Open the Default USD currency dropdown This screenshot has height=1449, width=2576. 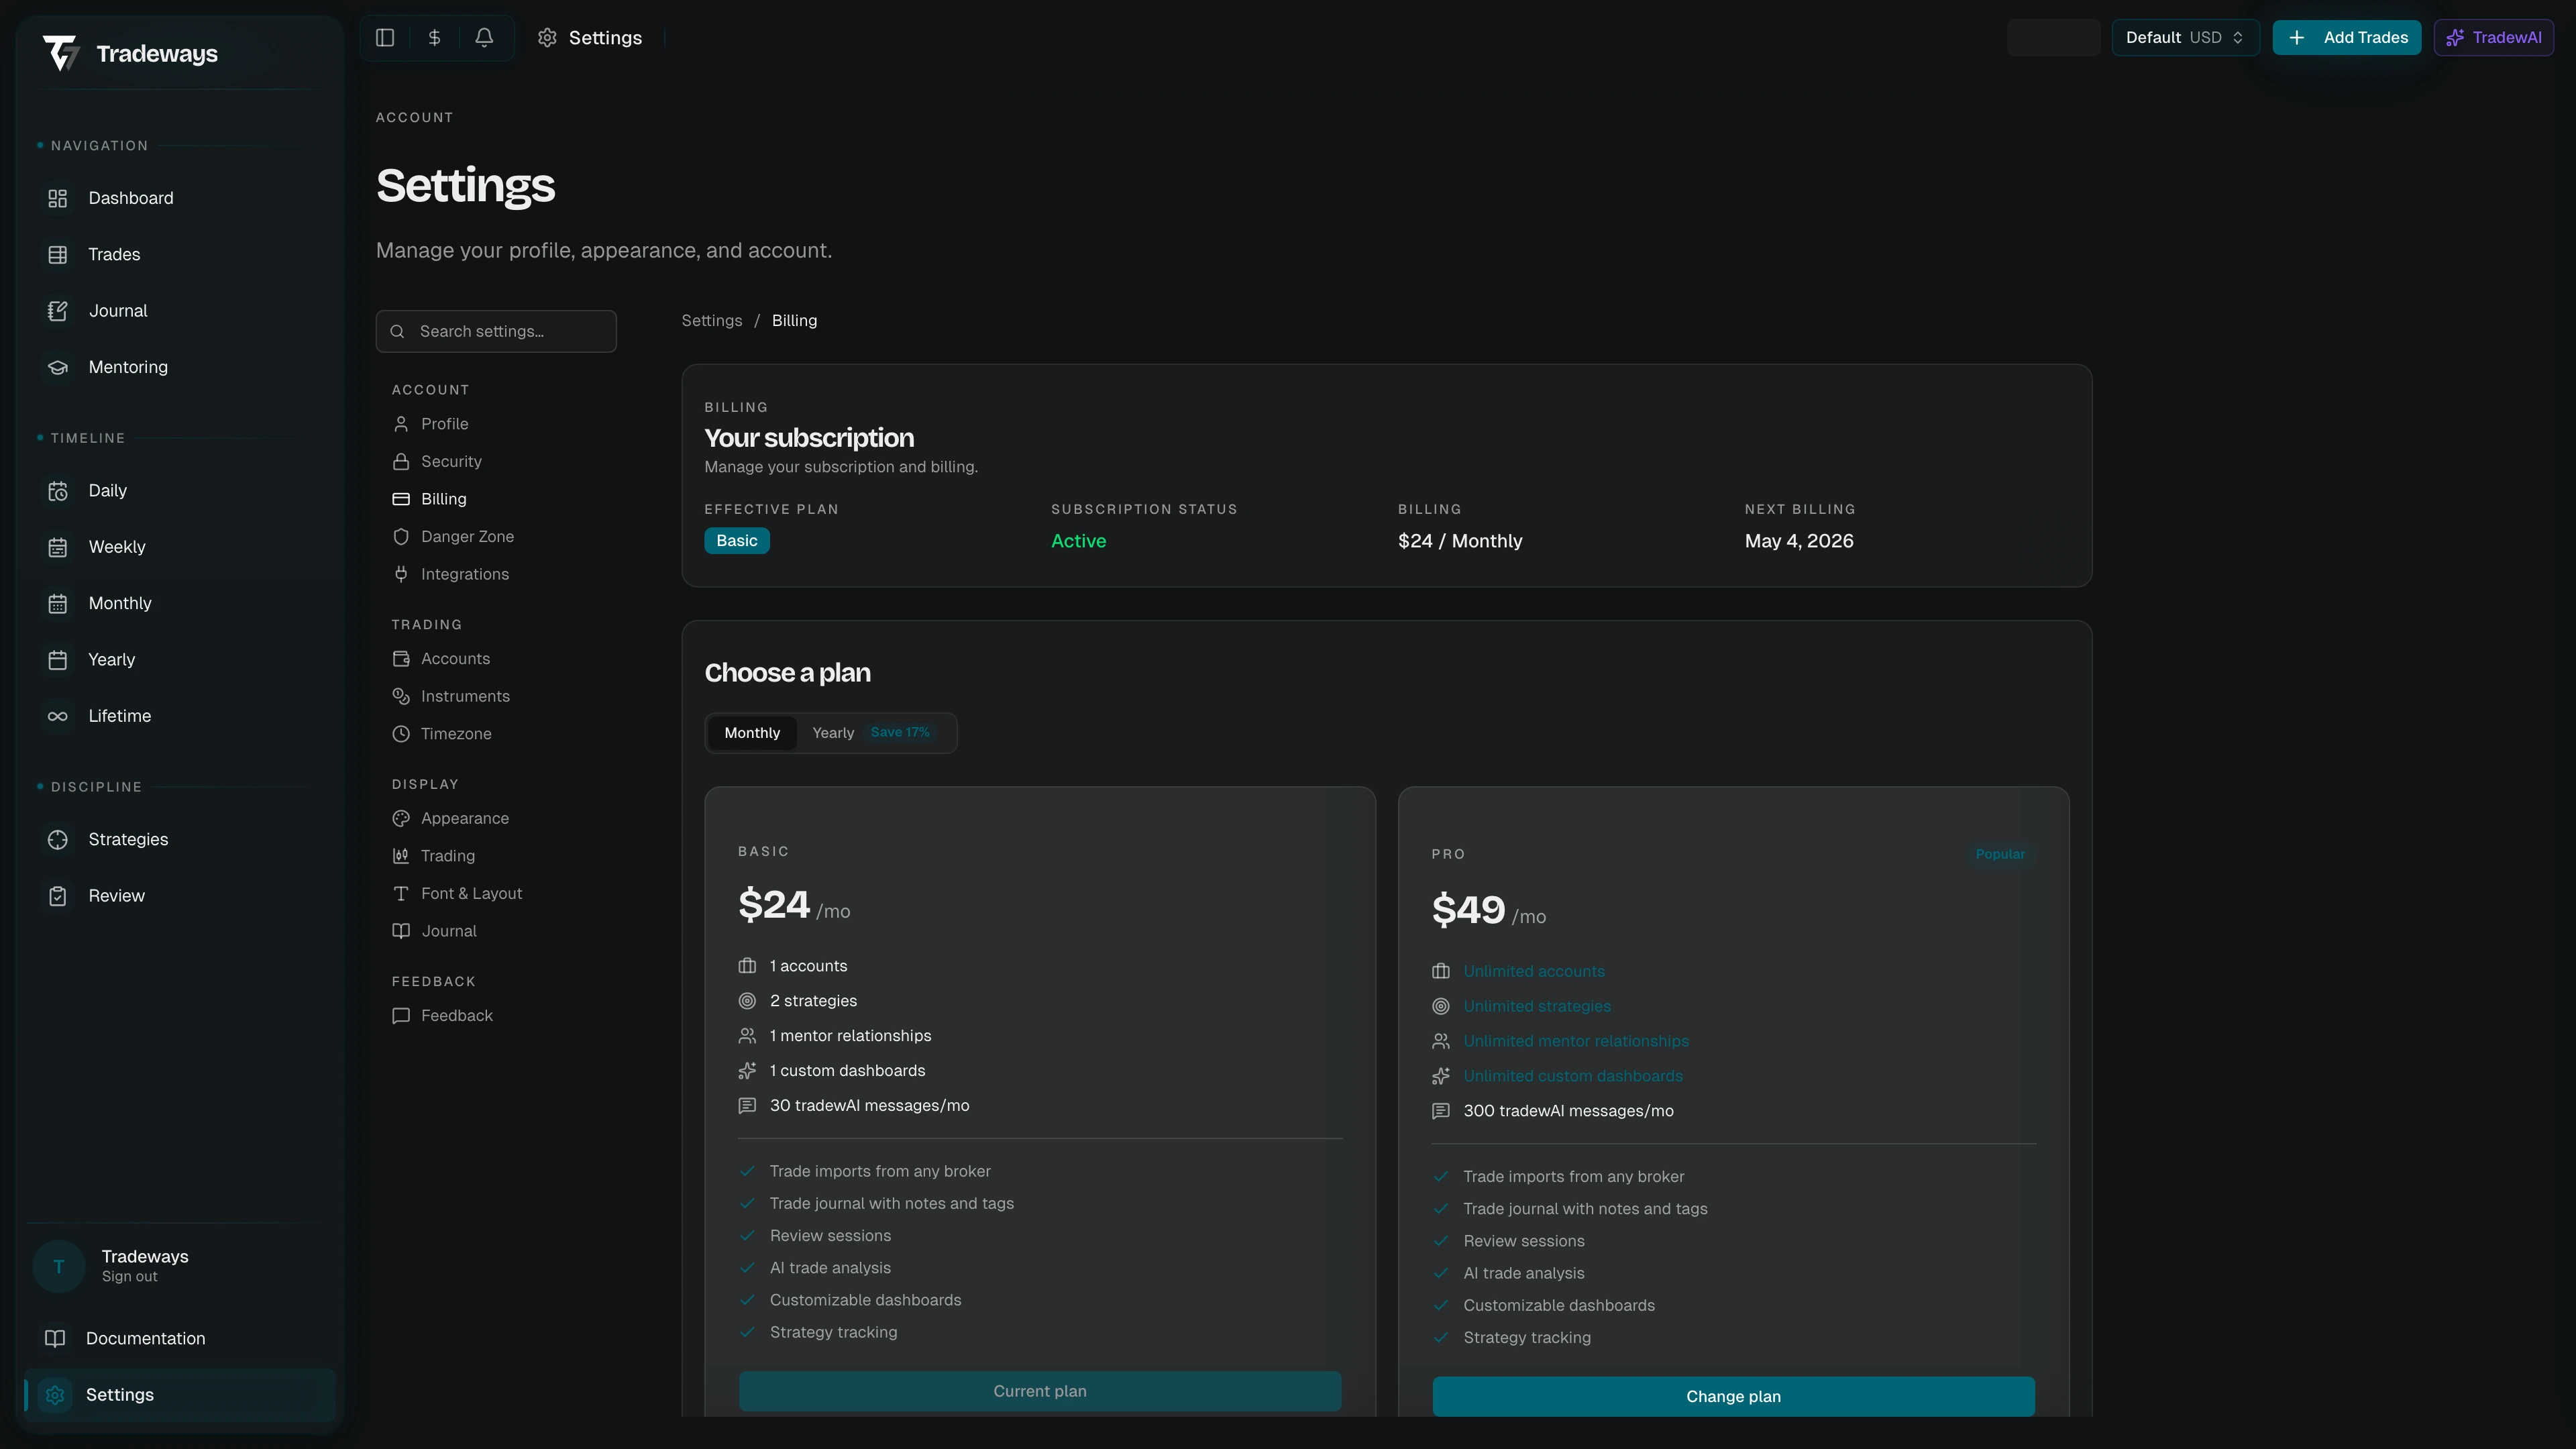(x=2185, y=37)
